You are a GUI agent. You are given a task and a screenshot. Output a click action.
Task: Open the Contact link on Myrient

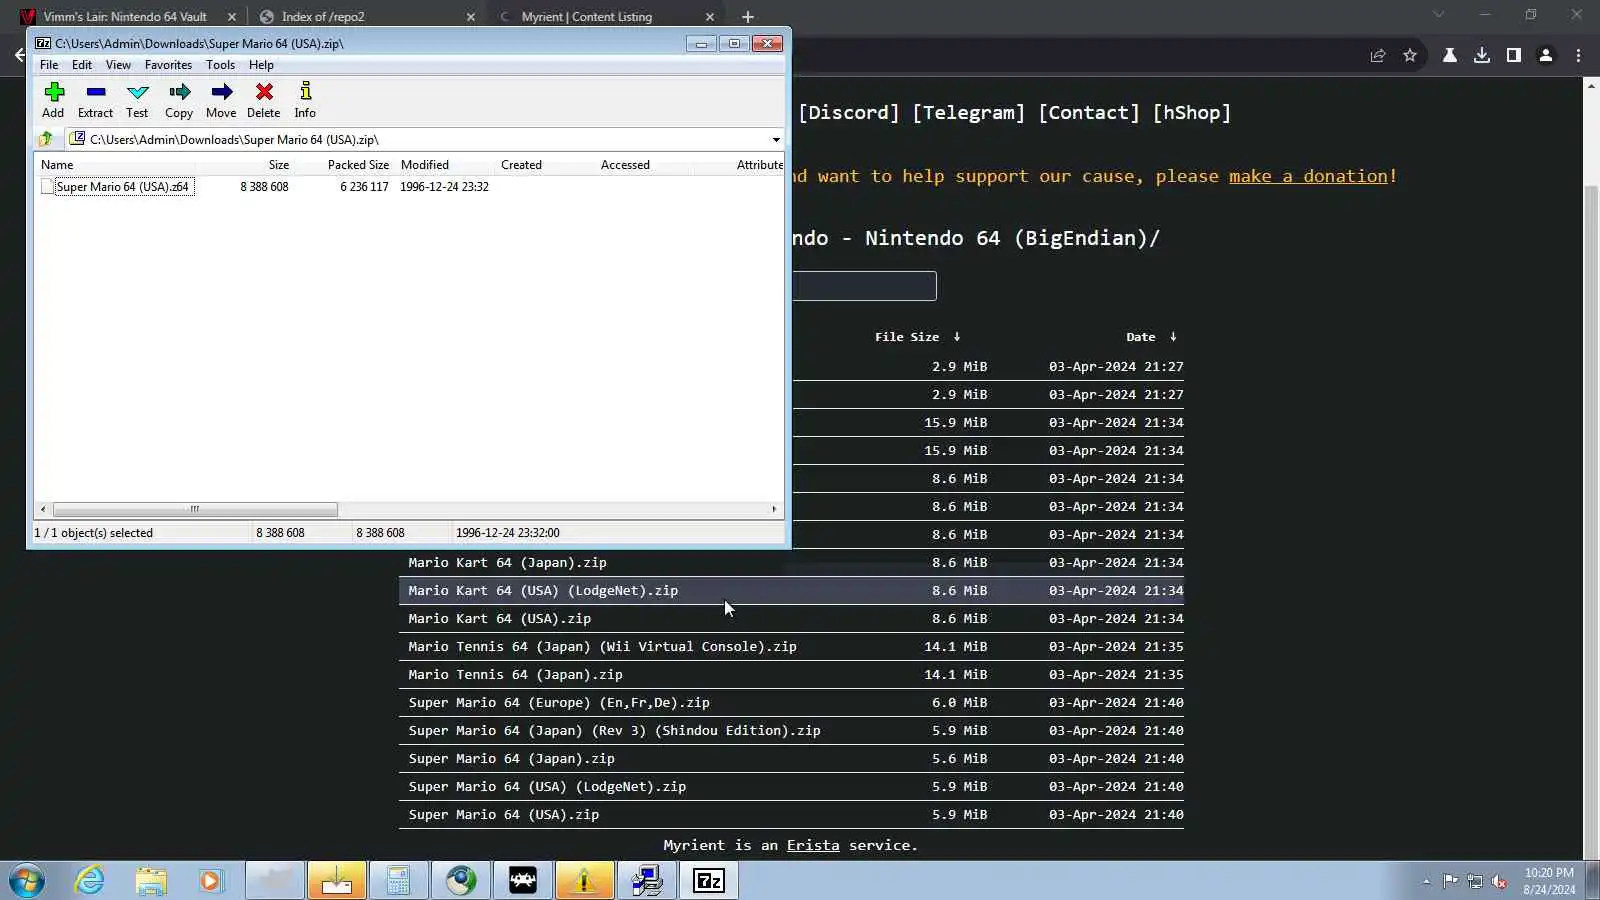[1089, 113]
